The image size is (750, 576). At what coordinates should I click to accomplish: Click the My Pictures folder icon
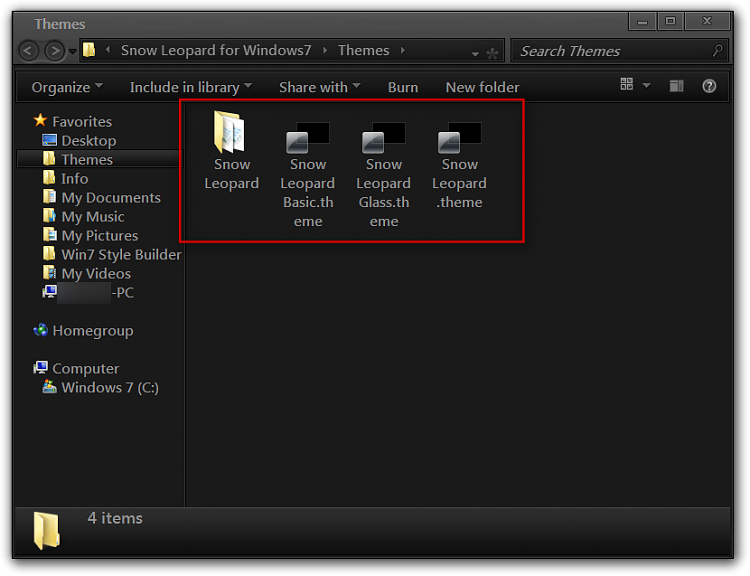tap(49, 234)
